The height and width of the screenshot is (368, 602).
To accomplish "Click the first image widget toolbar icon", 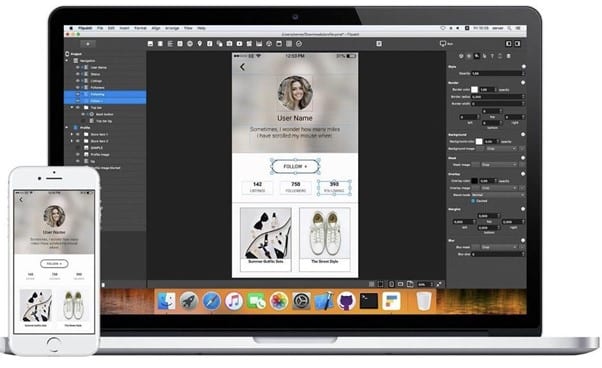I will 150,44.
